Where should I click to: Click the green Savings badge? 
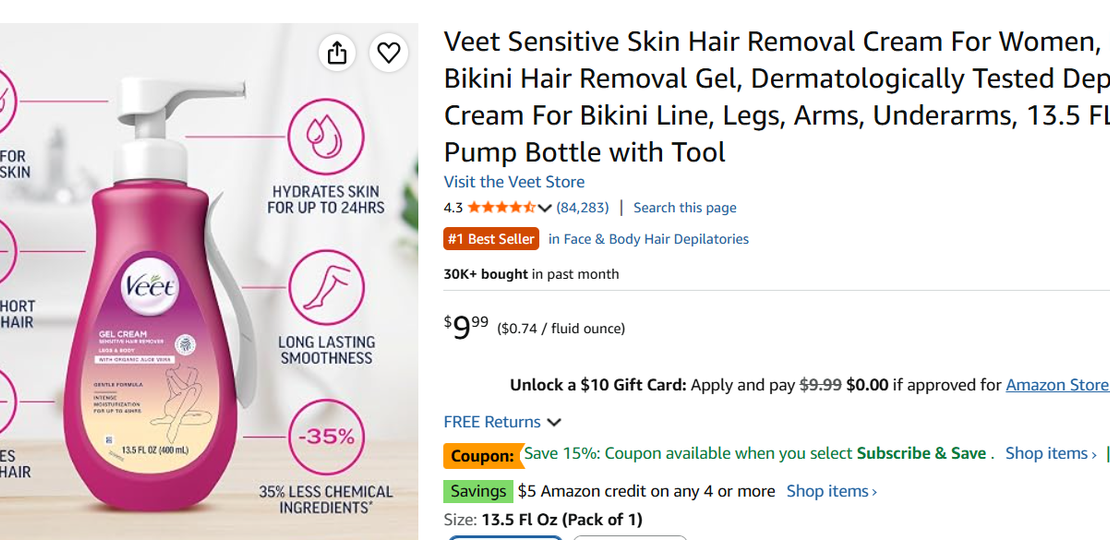[478, 491]
